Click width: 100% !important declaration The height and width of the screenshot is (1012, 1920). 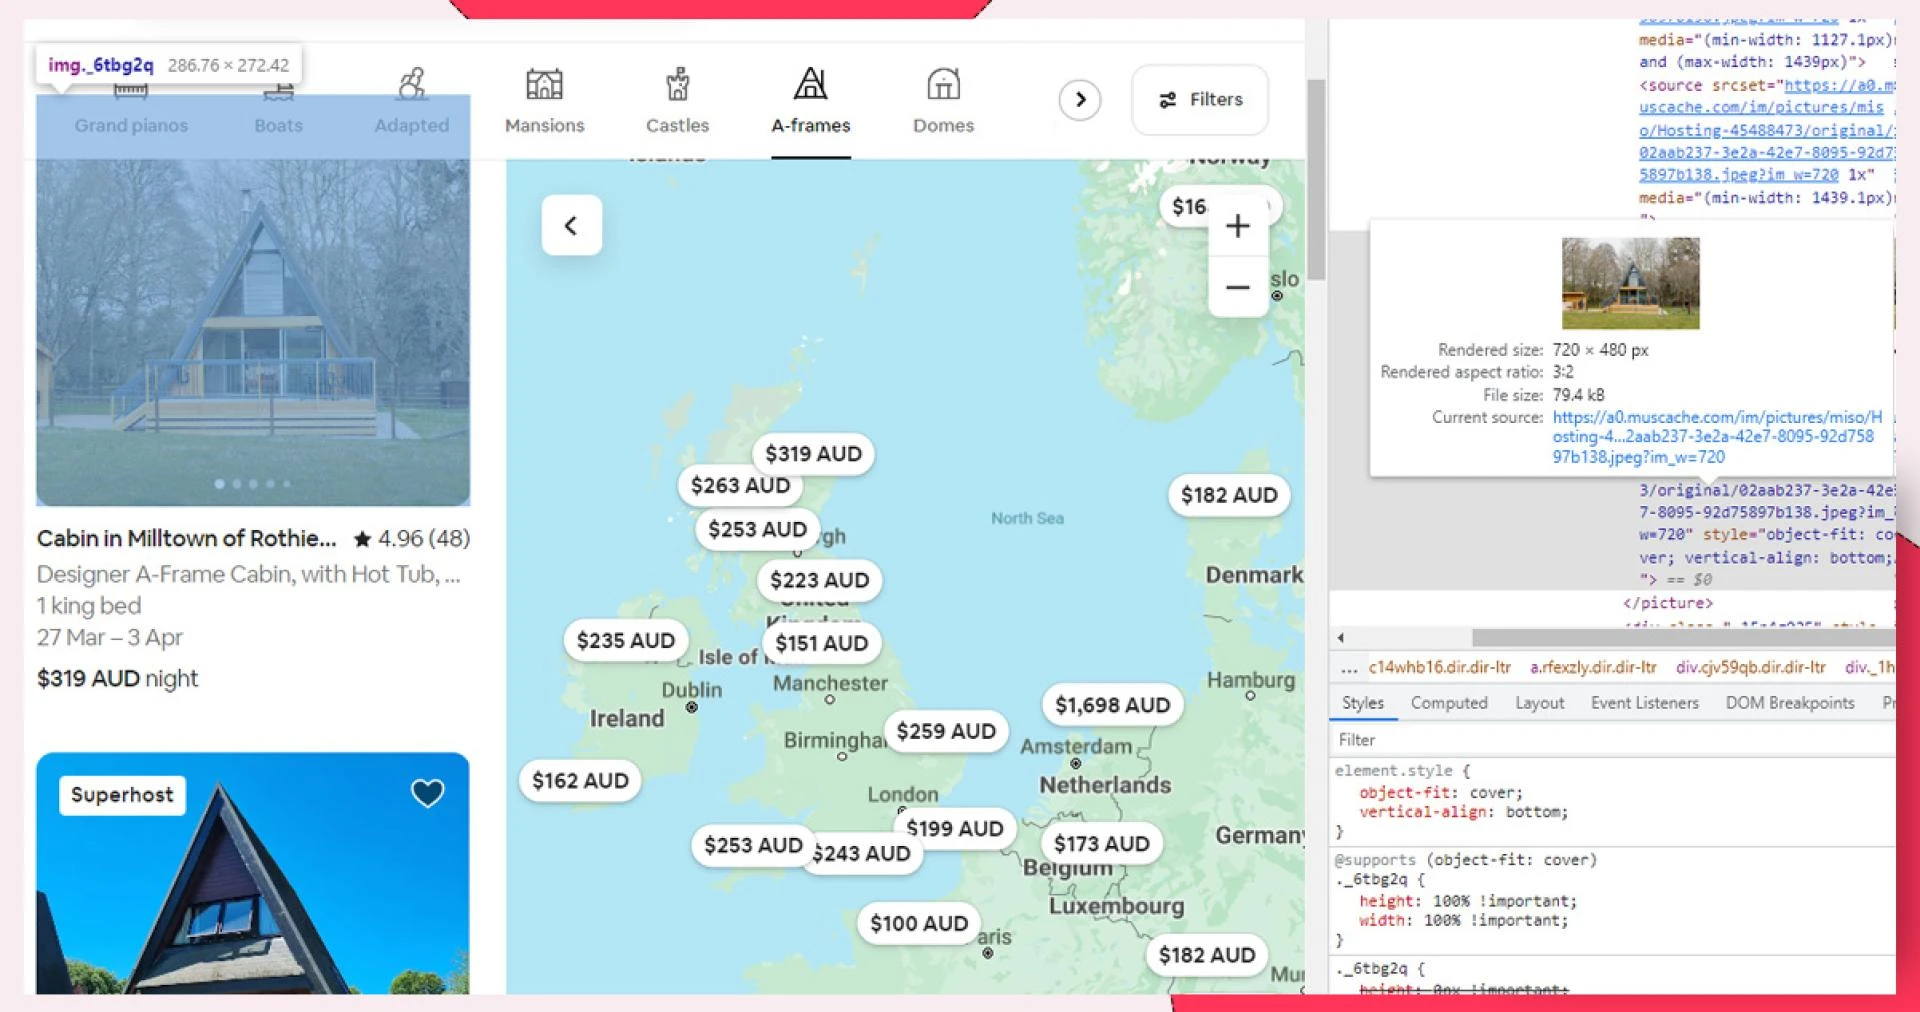[1463, 921]
